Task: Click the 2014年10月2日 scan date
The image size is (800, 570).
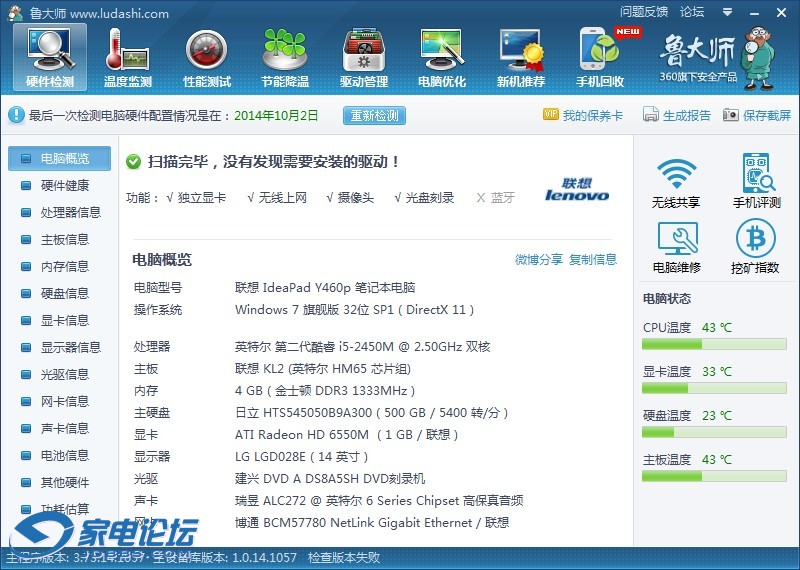Action: tap(276, 115)
